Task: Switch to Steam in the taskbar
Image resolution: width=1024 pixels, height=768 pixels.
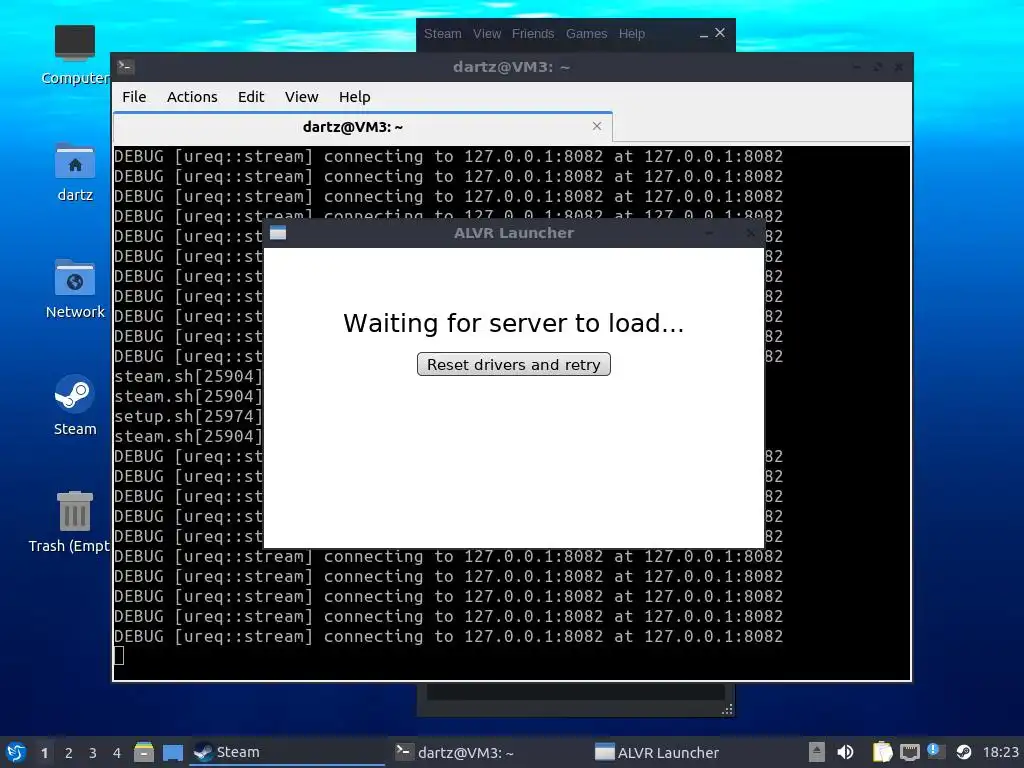Action: (x=287, y=752)
